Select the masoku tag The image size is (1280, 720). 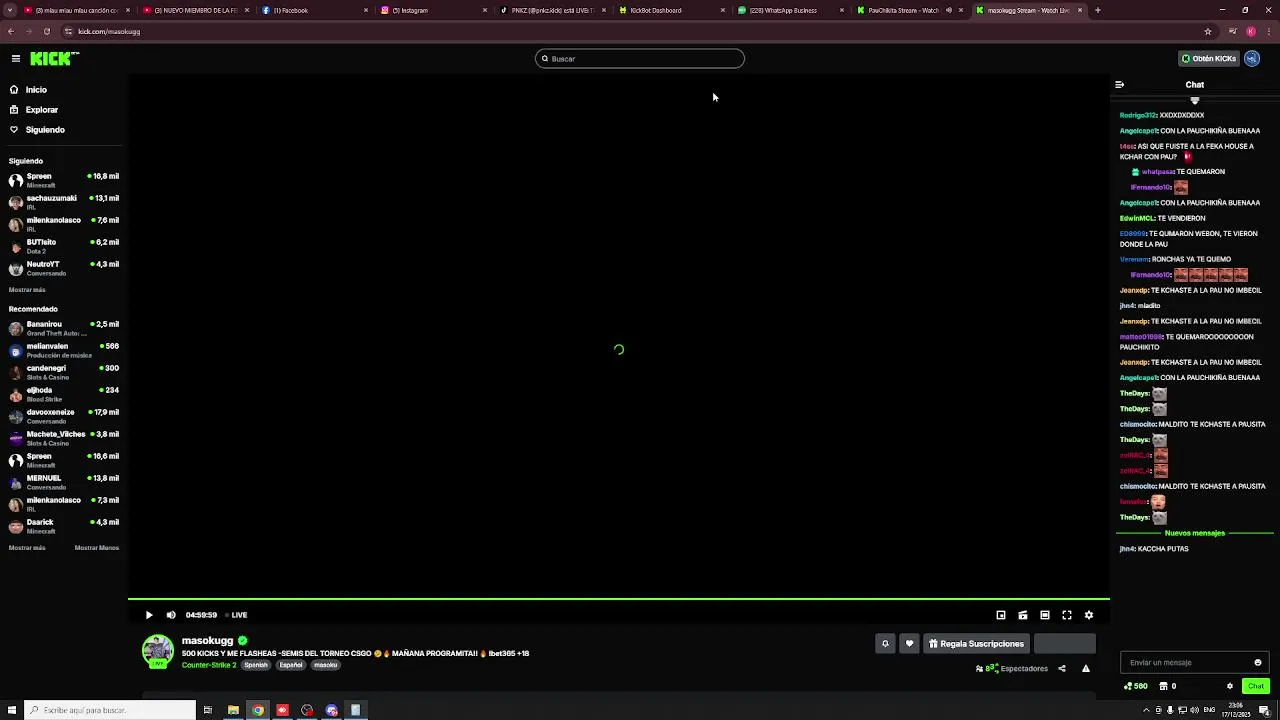[325, 665]
